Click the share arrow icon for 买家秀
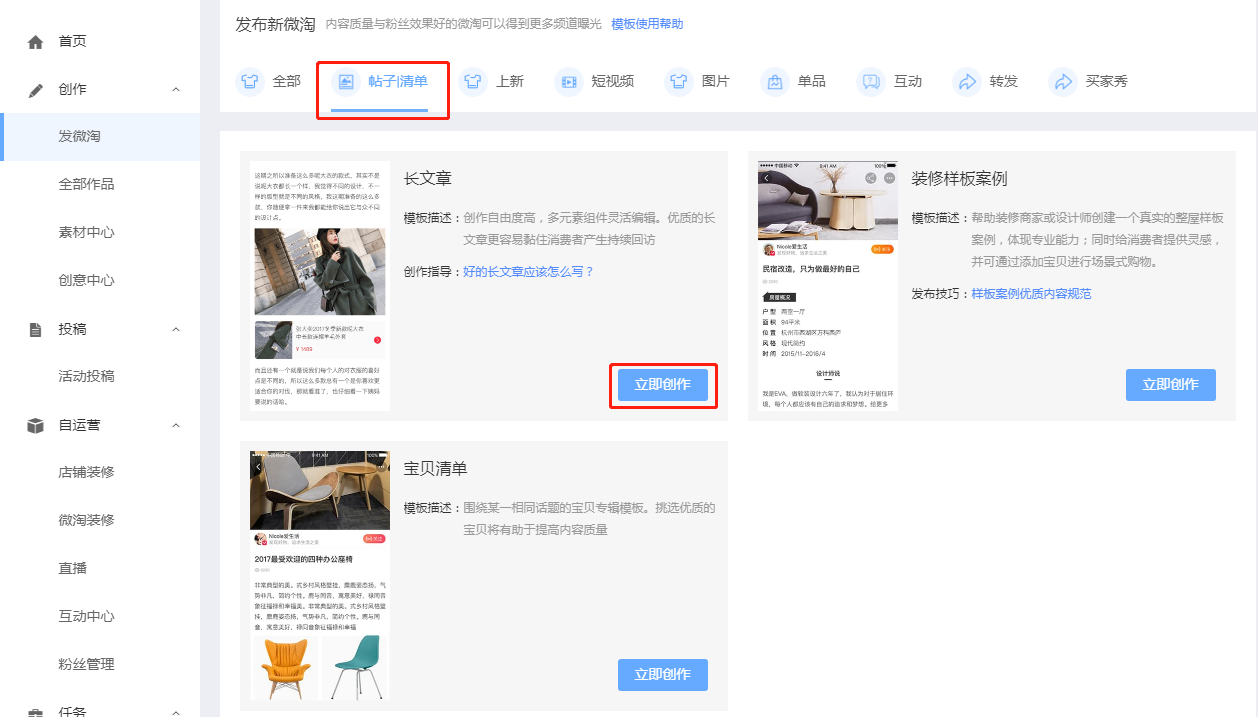 (1063, 82)
